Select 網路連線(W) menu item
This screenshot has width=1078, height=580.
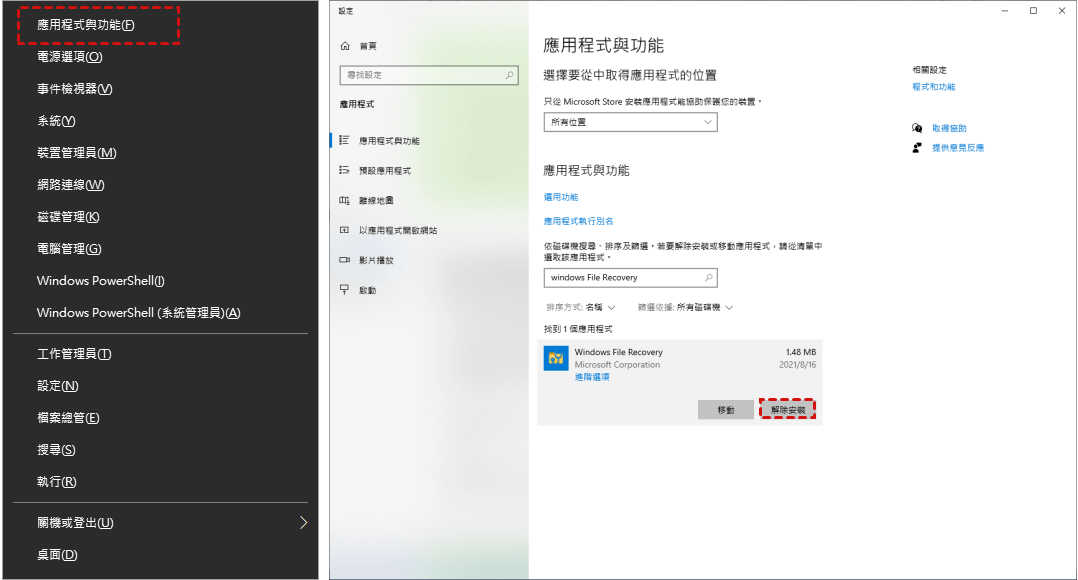click(70, 185)
